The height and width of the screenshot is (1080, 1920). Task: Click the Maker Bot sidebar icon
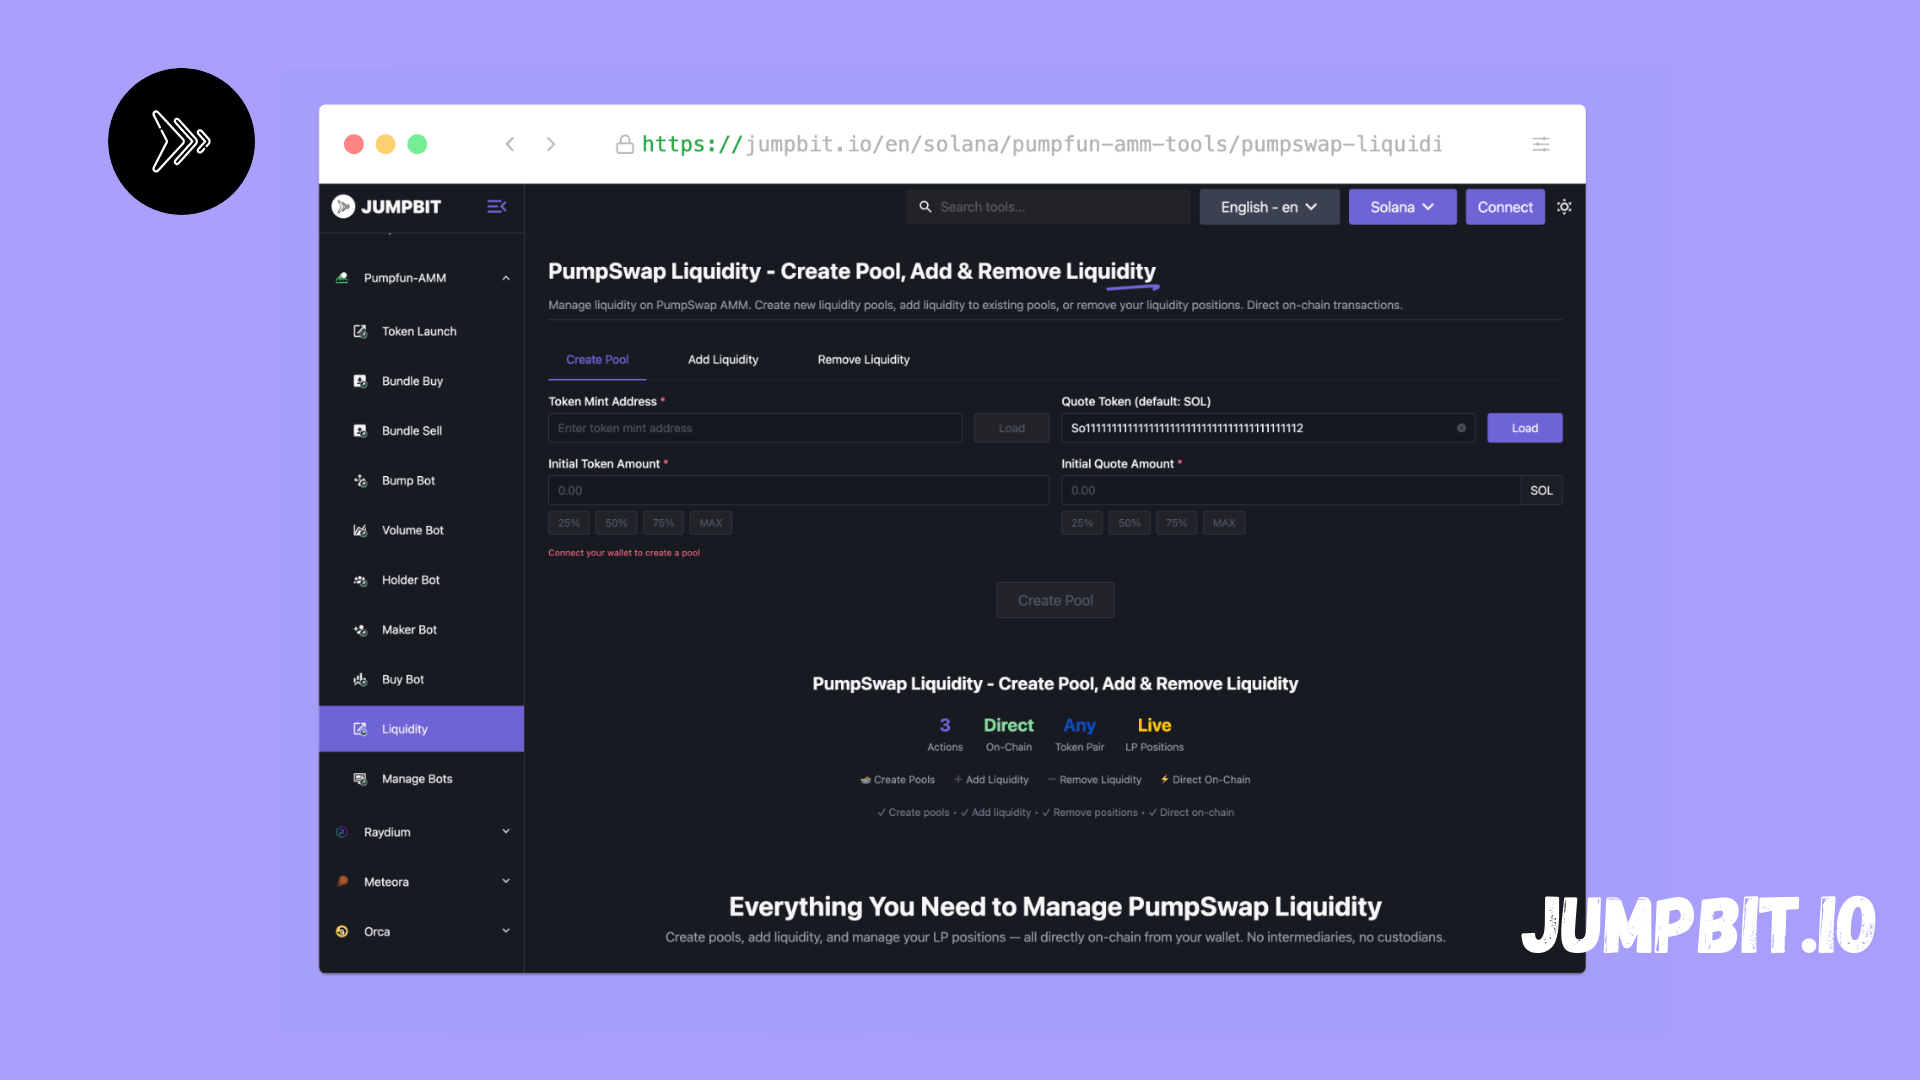point(360,630)
